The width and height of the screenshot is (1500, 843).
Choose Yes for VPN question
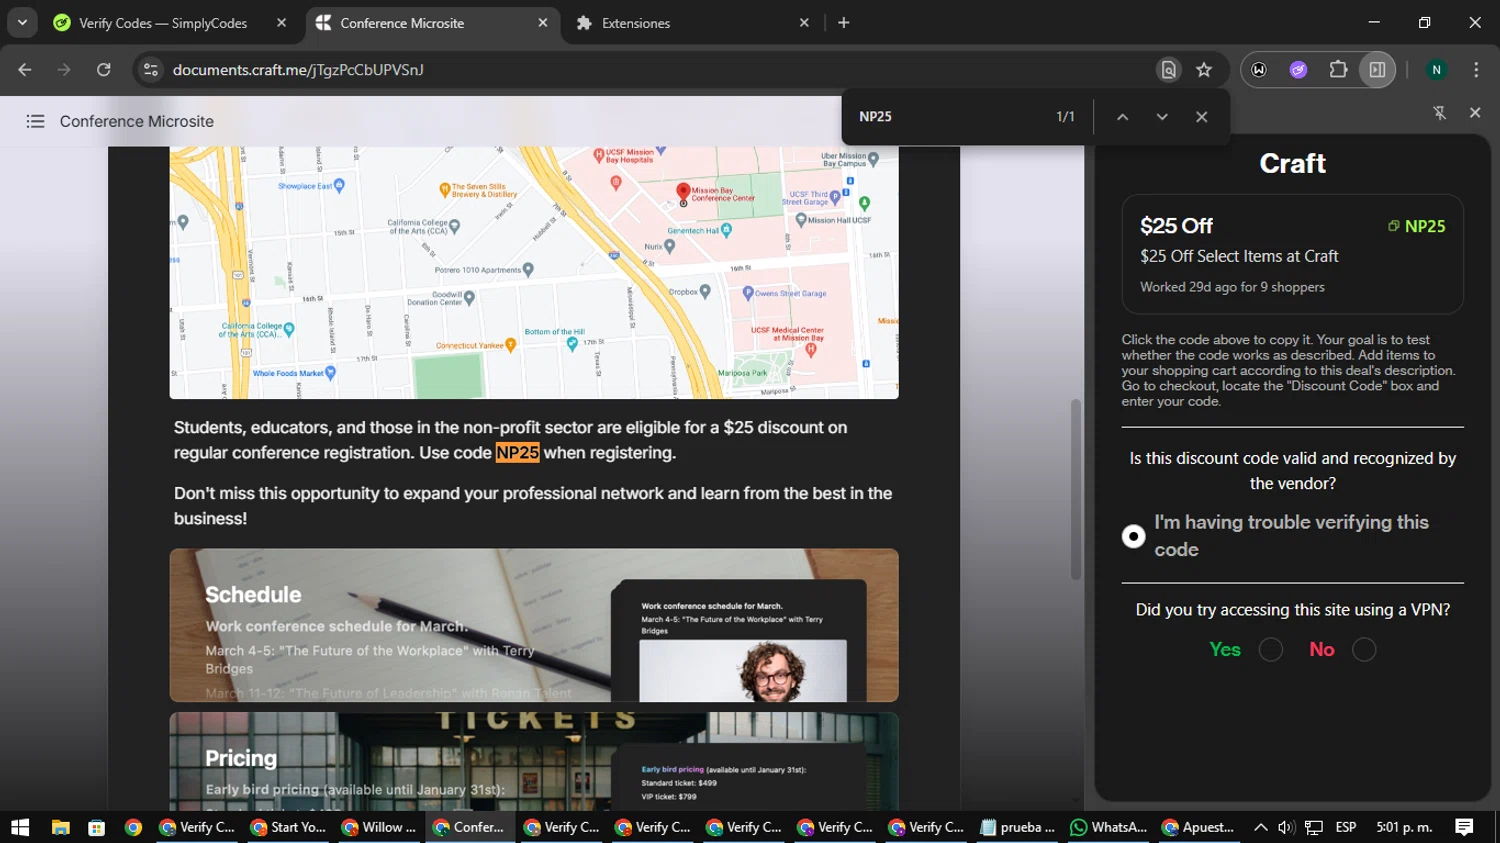coord(1270,650)
